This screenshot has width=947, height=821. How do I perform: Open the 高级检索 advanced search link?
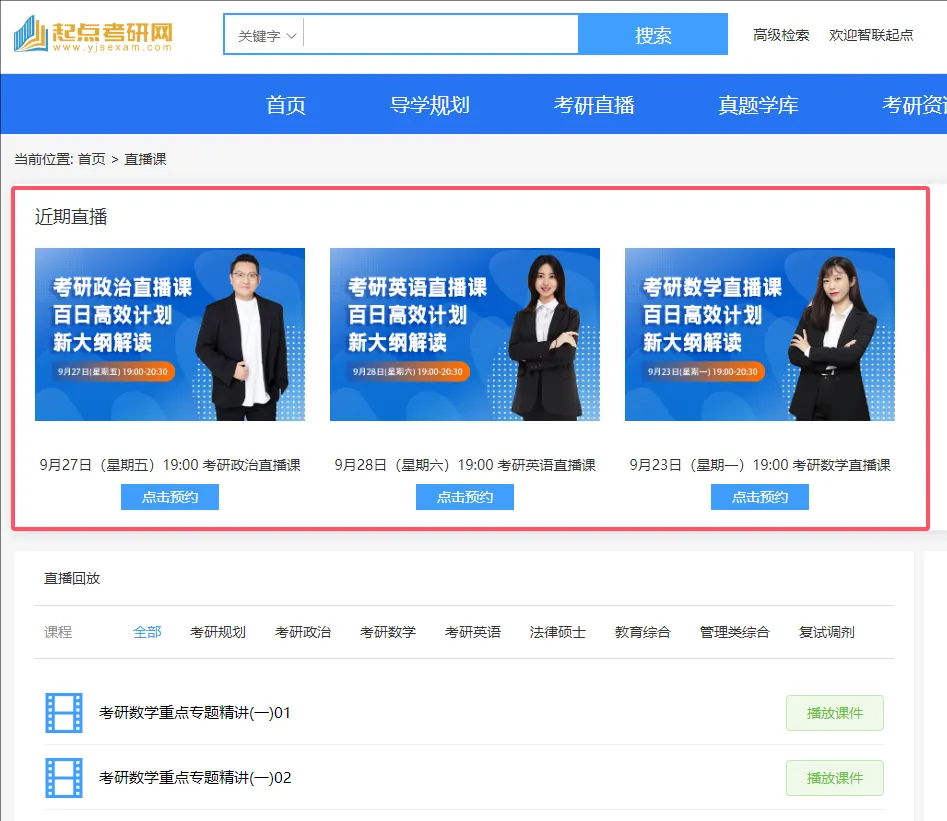[x=781, y=35]
